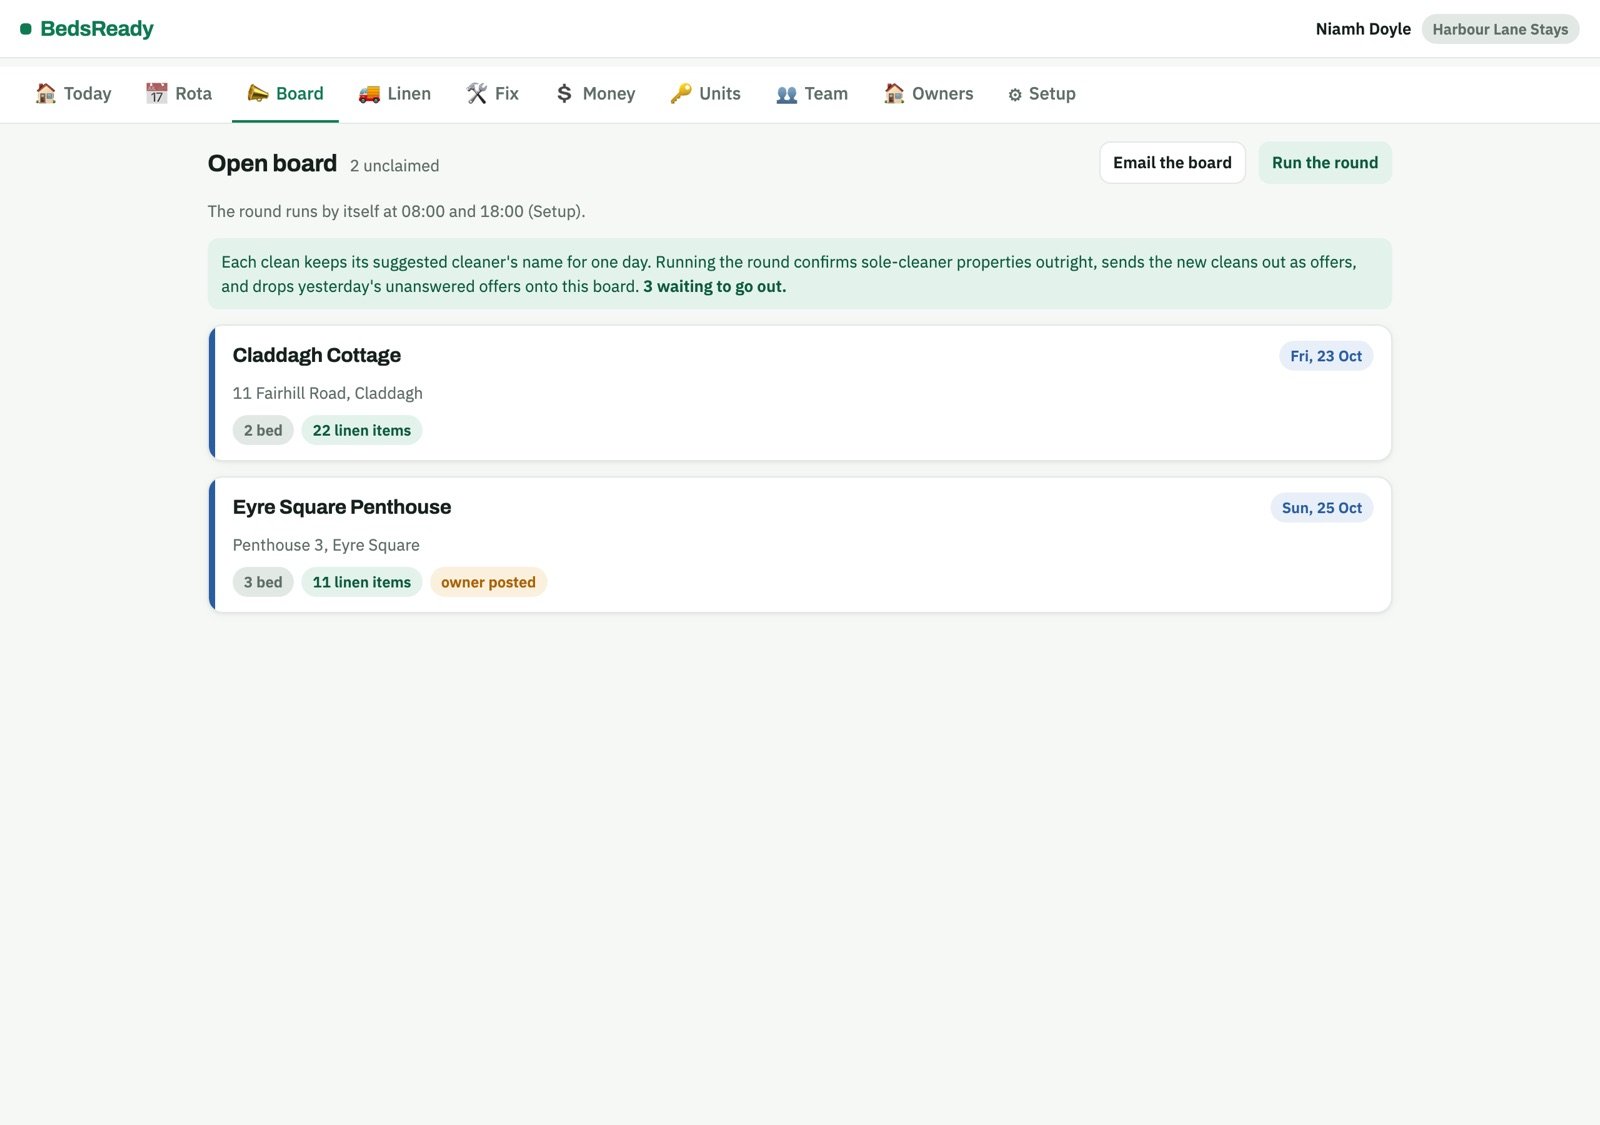The image size is (1600, 1125).
Task: Click the Rota calendar icon
Action: (x=157, y=94)
